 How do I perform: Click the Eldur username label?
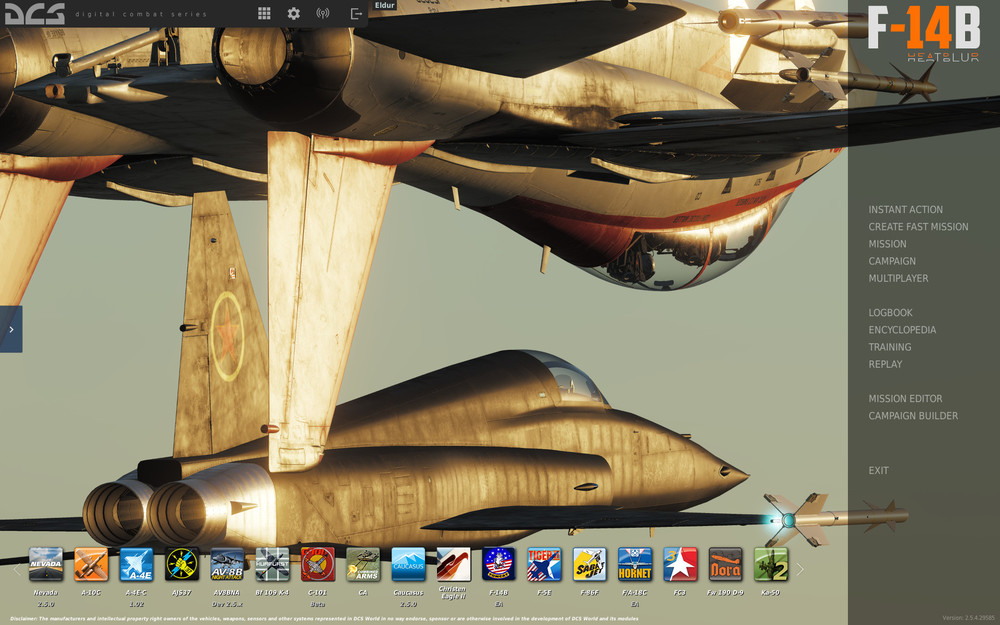pos(385,5)
